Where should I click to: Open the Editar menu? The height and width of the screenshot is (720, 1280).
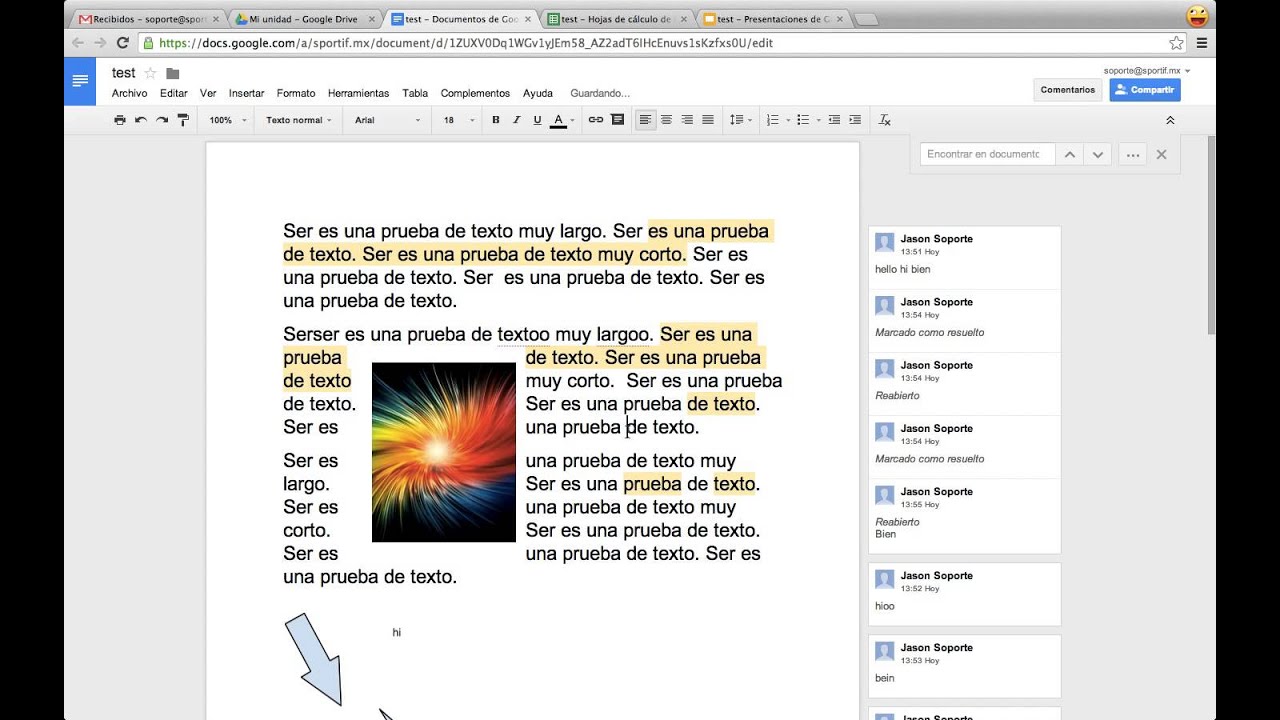[174, 93]
